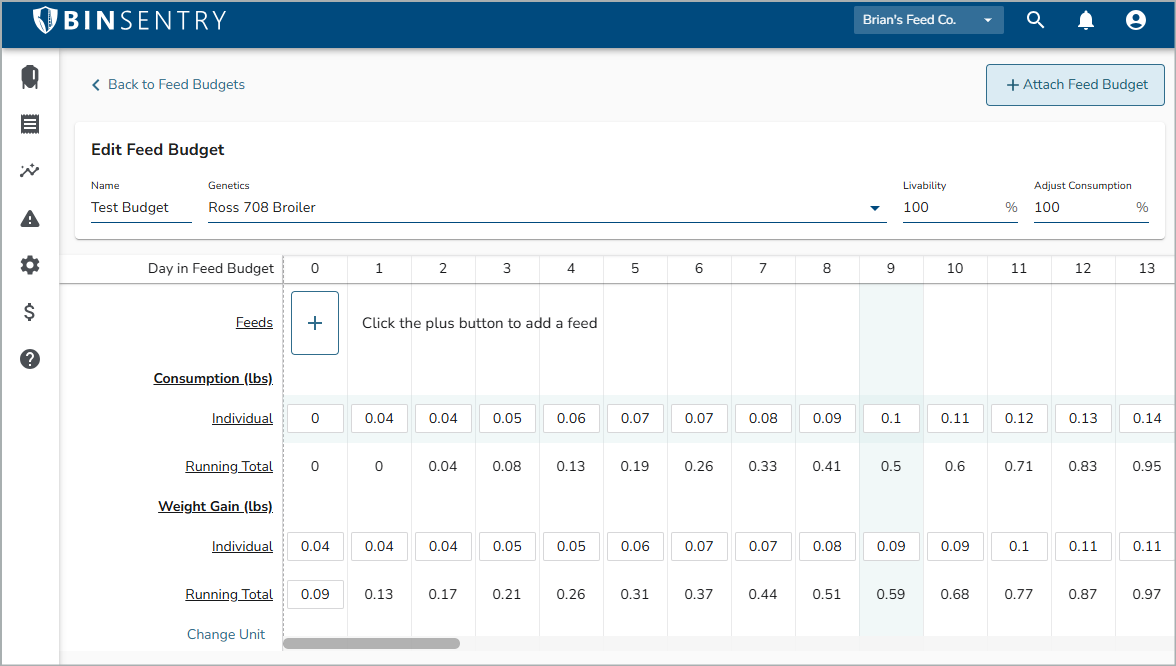The height and width of the screenshot is (666, 1176).
Task: Expand the Brian's Feed Co. company selector
Action: [928, 19]
